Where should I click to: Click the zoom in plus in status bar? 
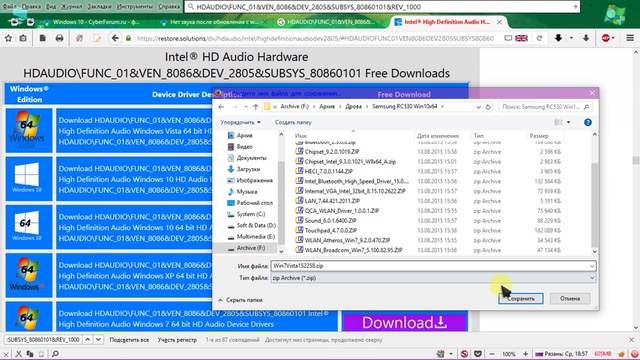525,354
